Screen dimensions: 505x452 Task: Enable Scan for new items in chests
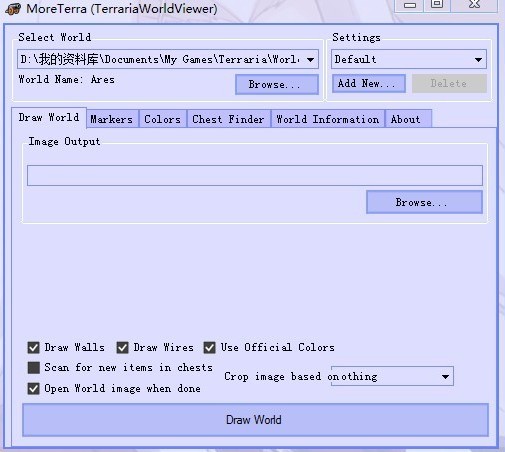coord(33,368)
